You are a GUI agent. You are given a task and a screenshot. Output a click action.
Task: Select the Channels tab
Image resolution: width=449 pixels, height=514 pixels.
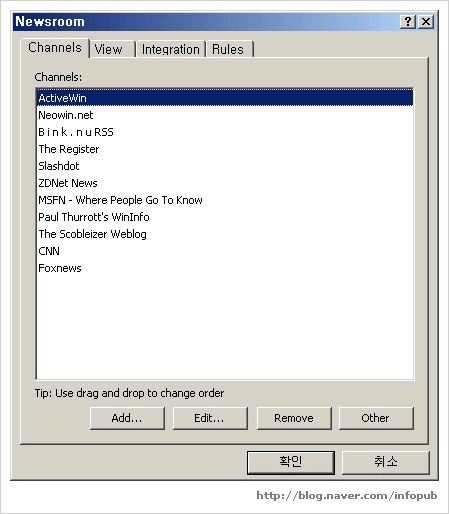click(55, 48)
